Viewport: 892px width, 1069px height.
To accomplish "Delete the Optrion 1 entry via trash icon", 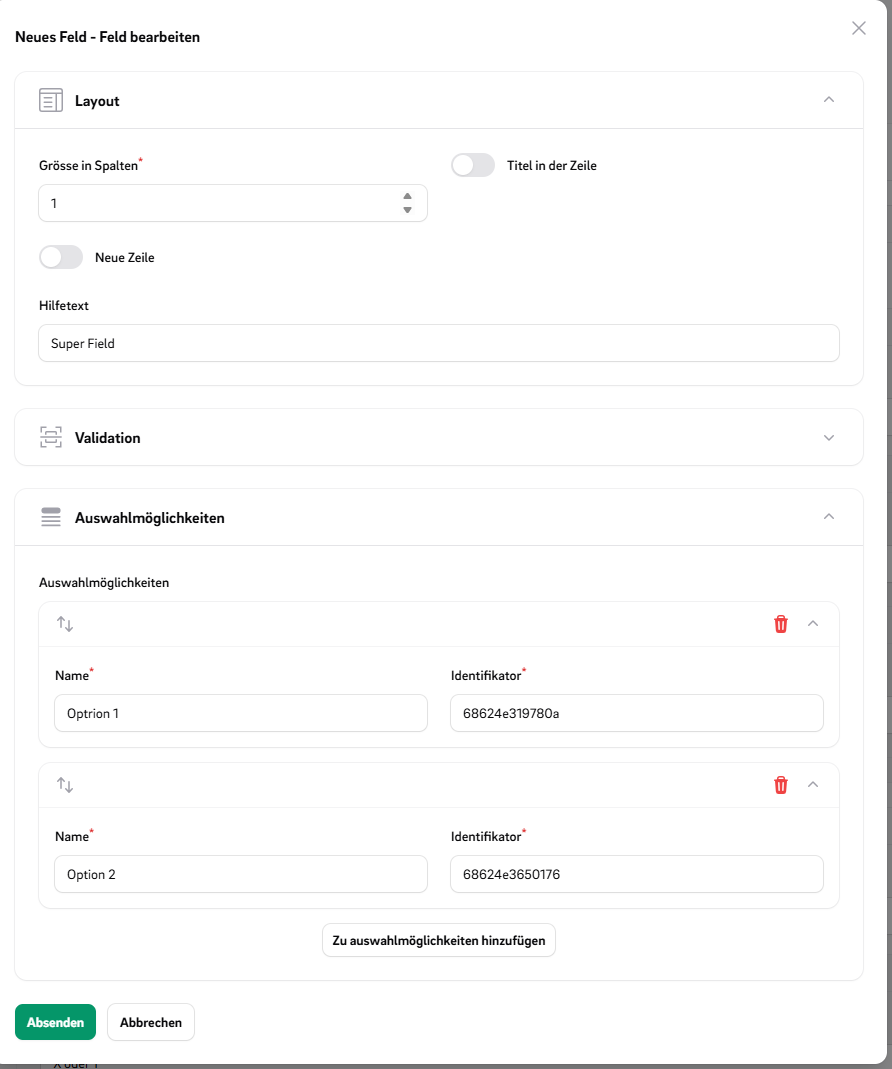I will pyautogui.click(x=781, y=624).
